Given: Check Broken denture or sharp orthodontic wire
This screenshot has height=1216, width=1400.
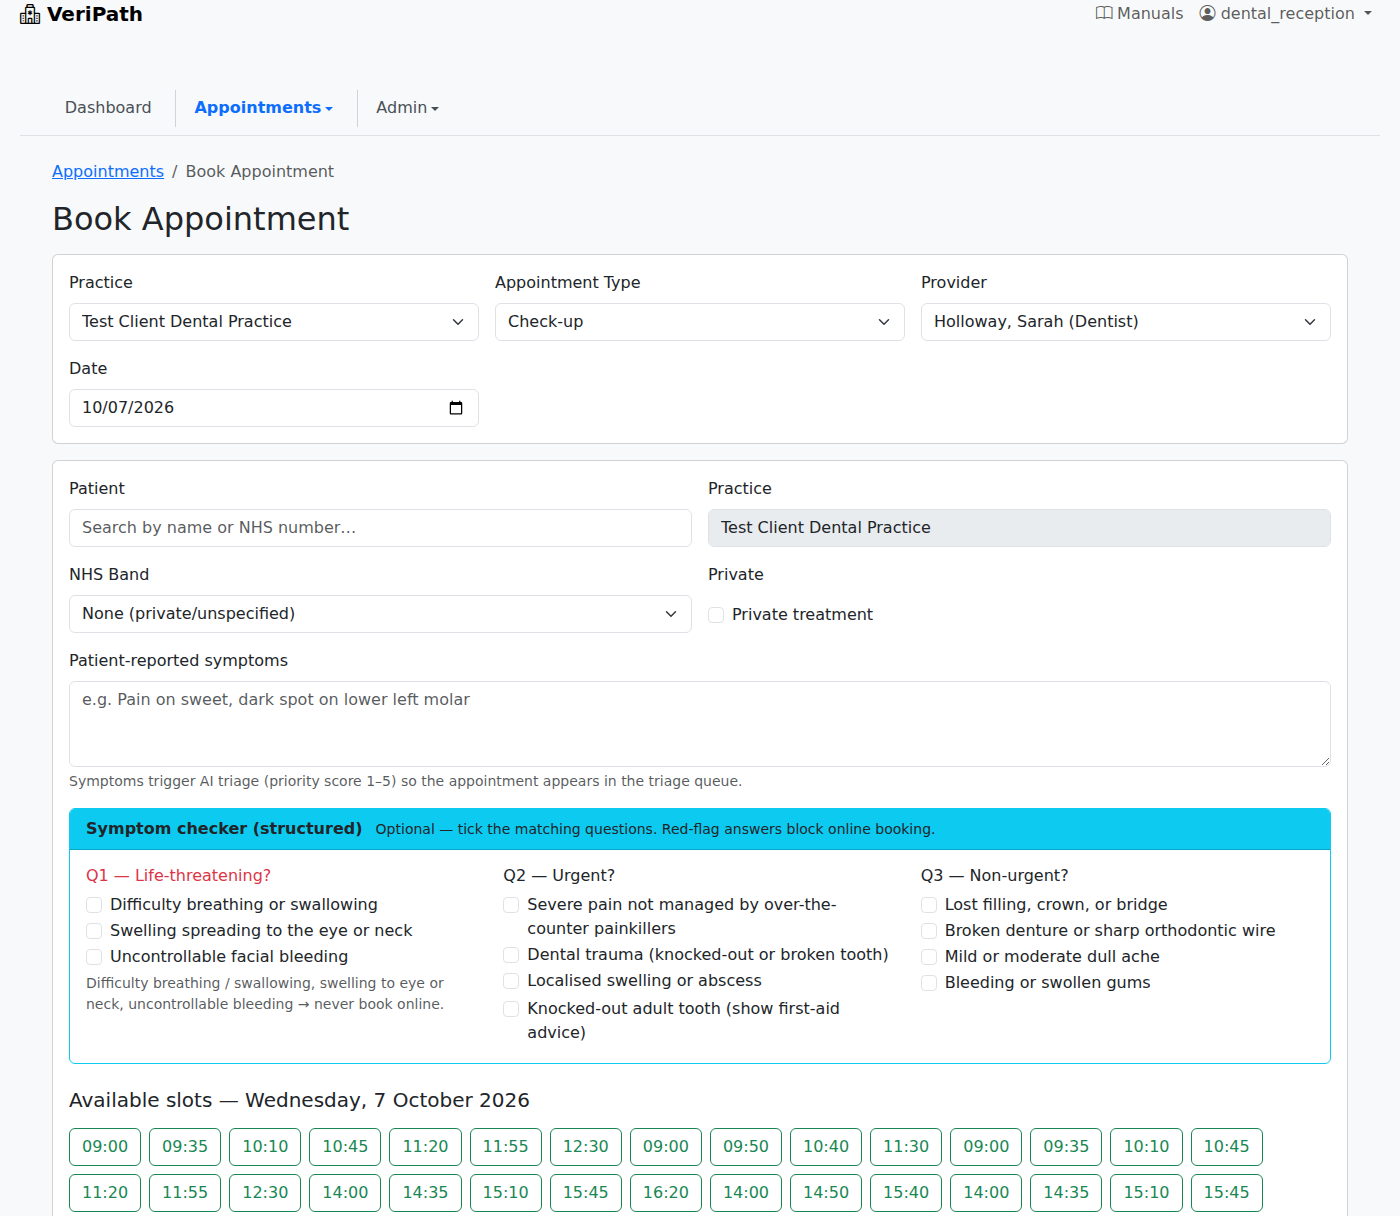Looking at the screenshot, I should (x=929, y=931).
